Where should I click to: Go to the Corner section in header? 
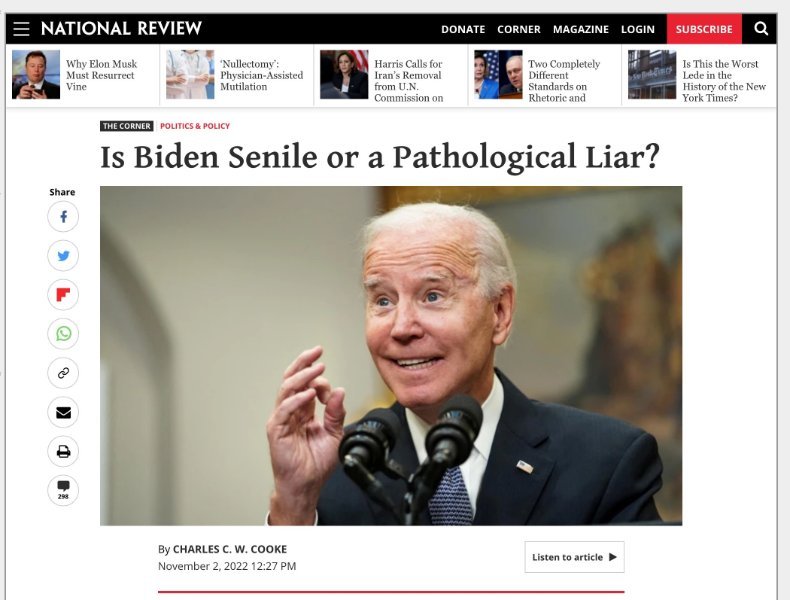click(x=518, y=29)
